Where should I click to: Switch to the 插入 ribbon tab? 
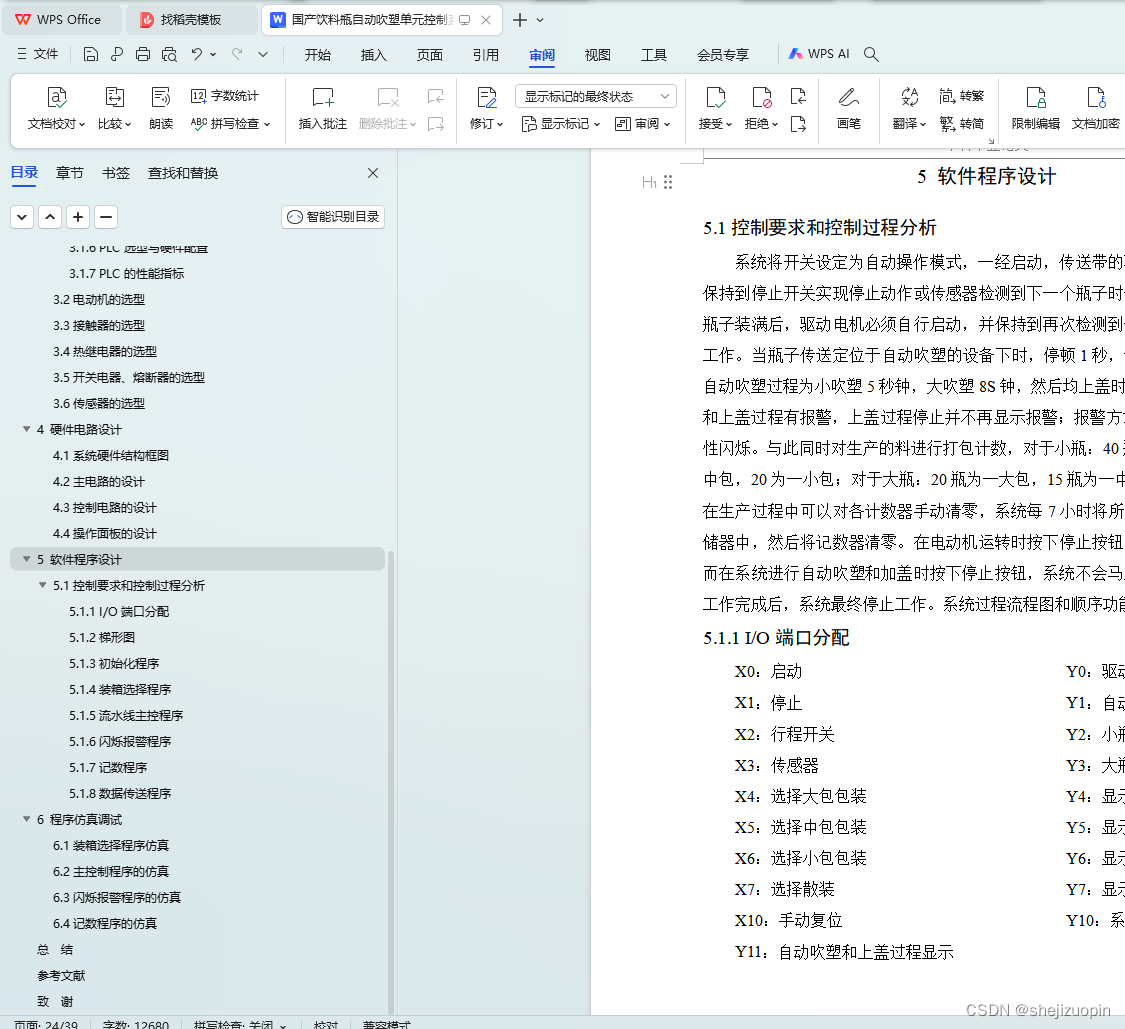(x=373, y=55)
